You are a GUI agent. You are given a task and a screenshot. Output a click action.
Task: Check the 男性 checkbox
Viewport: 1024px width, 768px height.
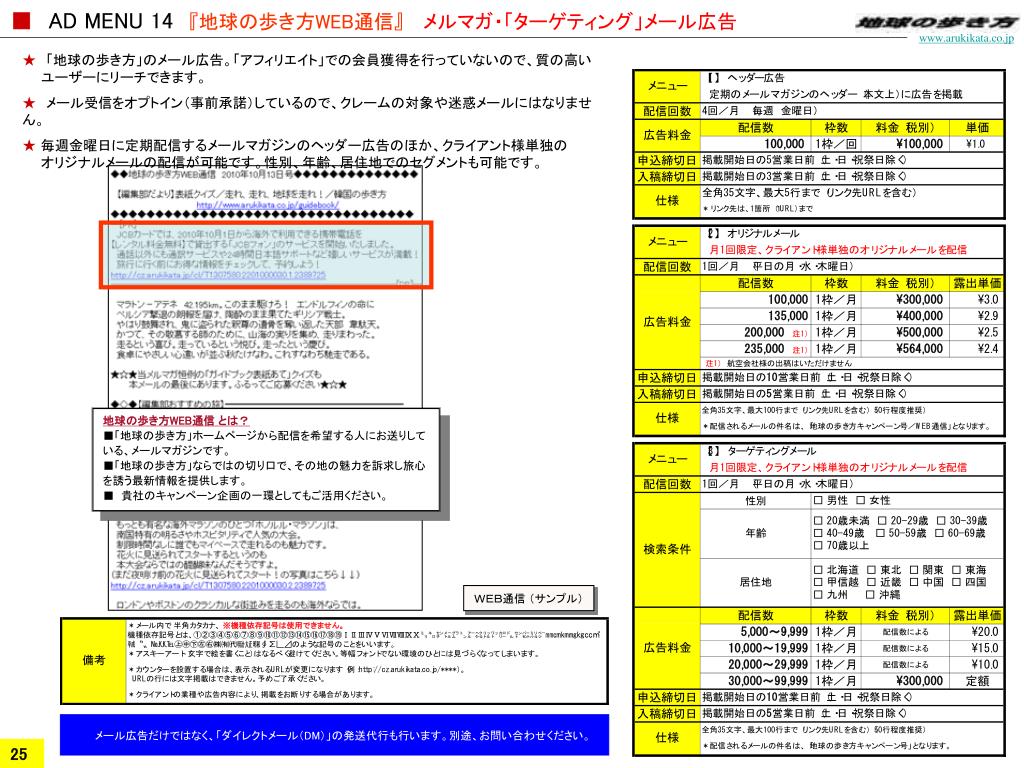click(x=818, y=500)
